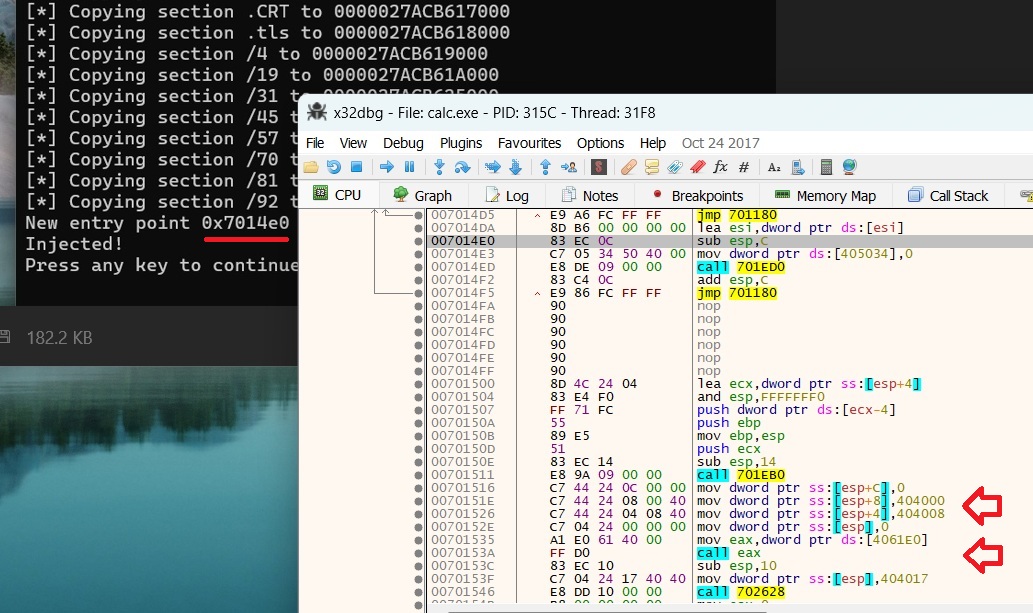The image size is (1033, 613).
Task: Show functions using the fx icon
Action: coord(720,167)
